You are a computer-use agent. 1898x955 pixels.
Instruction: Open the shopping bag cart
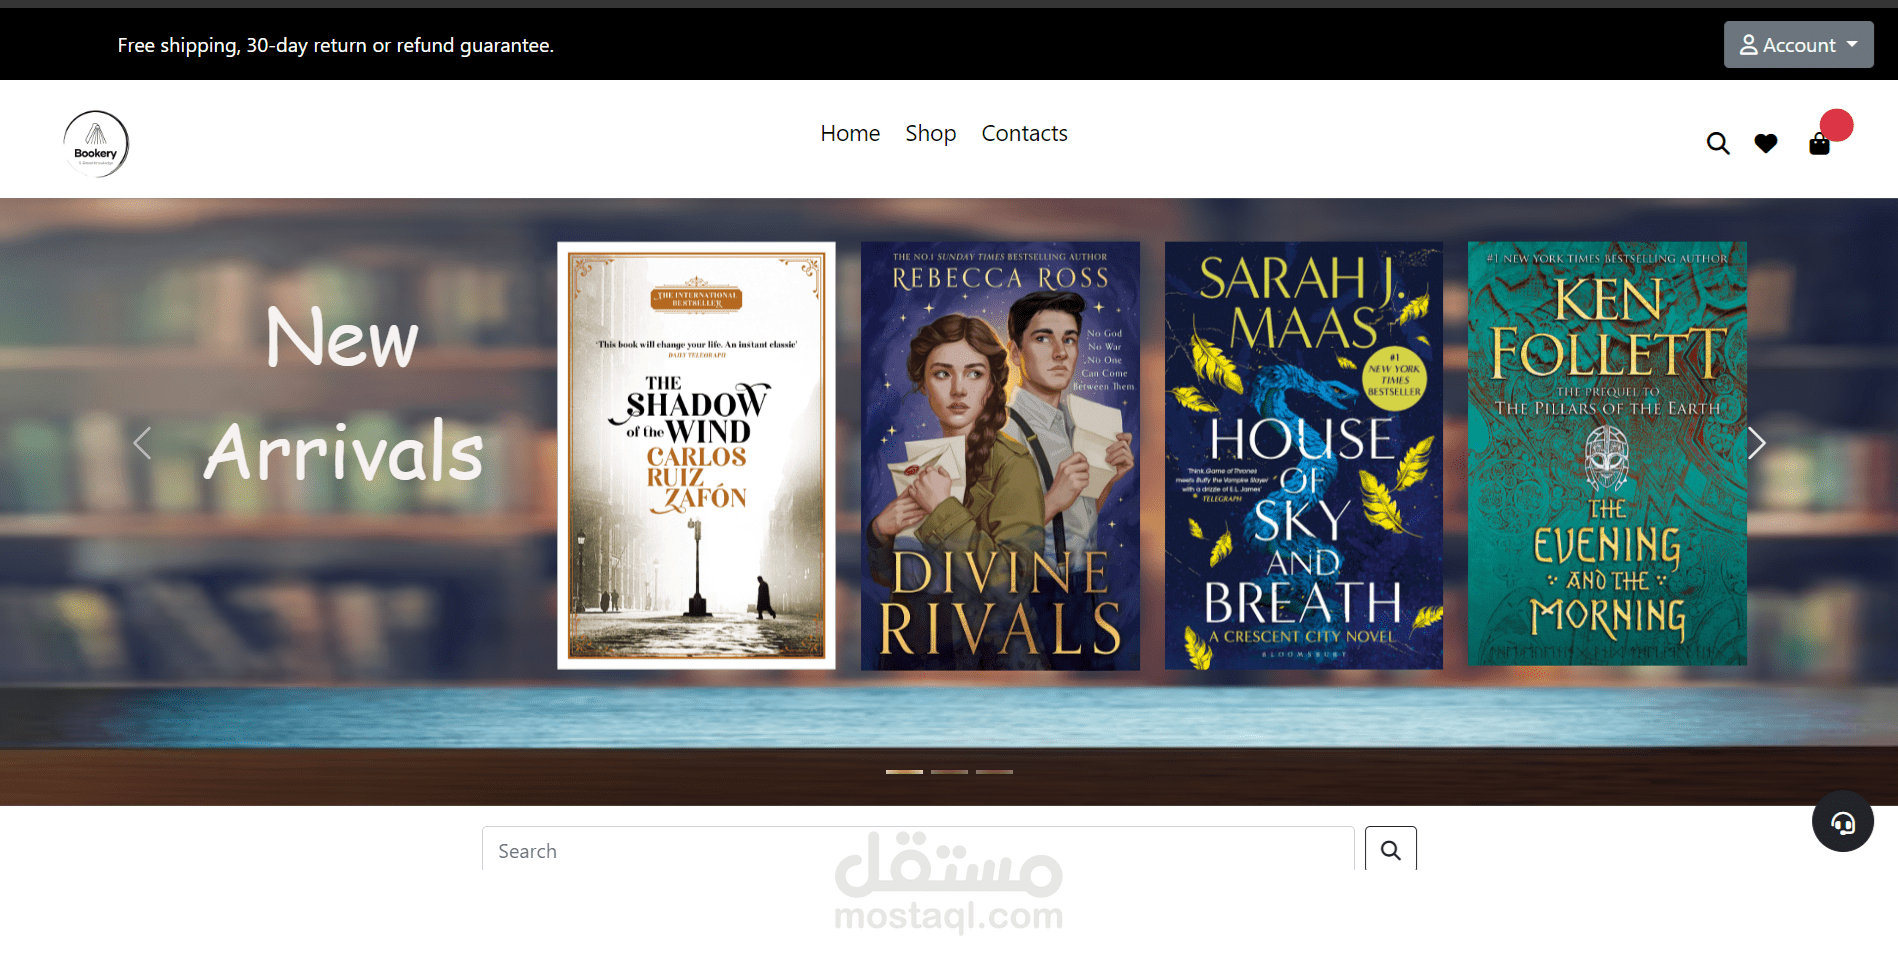[x=1819, y=145]
